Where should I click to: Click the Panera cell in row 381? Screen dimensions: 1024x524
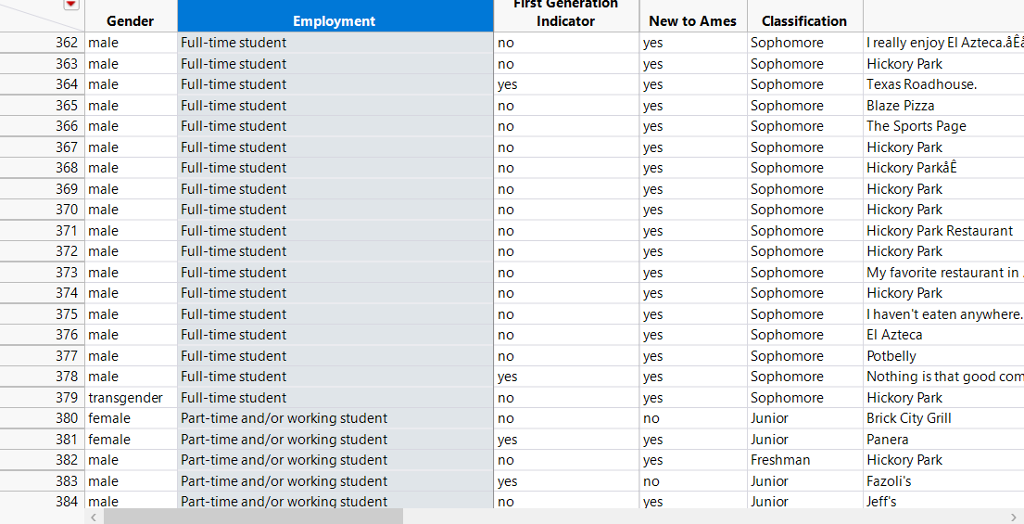(887, 440)
